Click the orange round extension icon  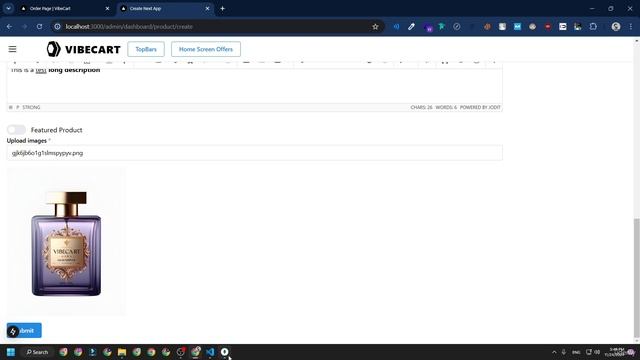tap(487, 27)
